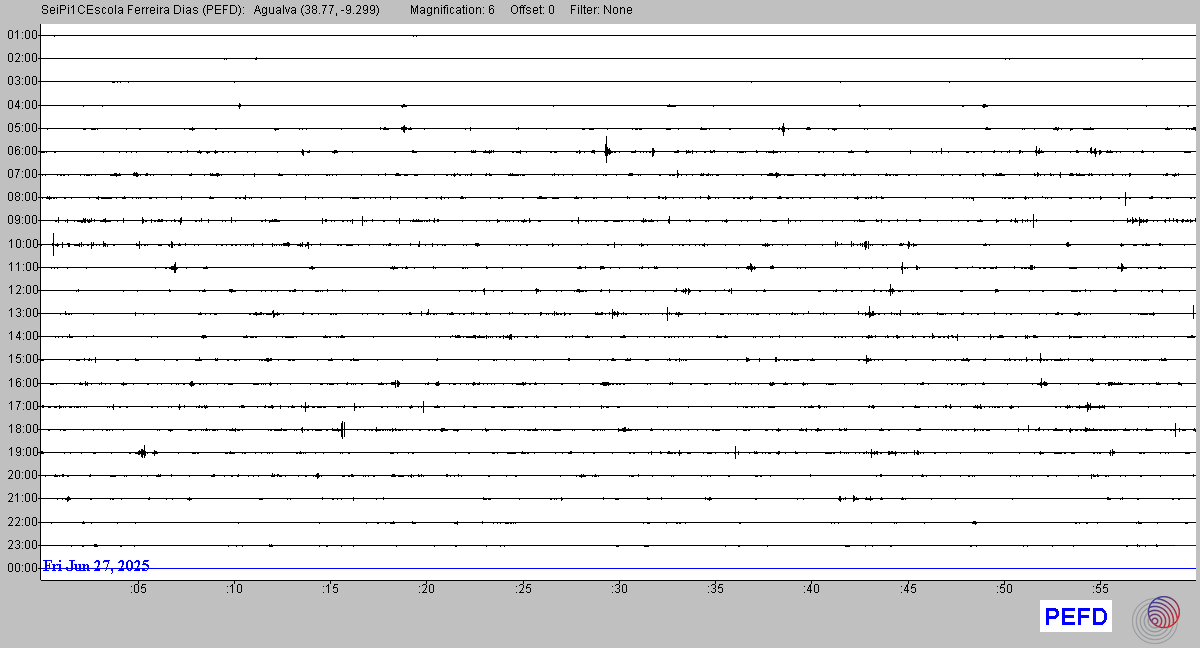Click the spike at start of 10:00 trace
This screenshot has width=1200, height=648.
[53, 243]
